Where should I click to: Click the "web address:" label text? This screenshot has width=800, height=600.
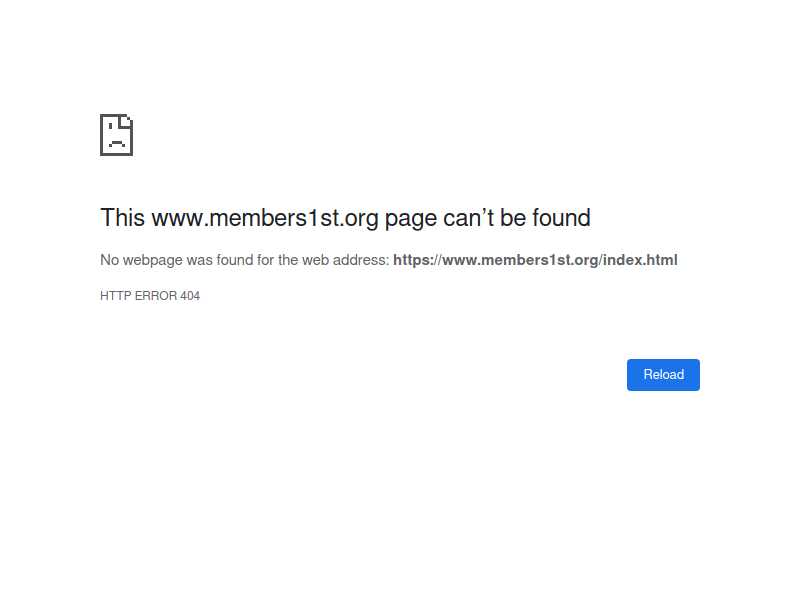[346, 260]
